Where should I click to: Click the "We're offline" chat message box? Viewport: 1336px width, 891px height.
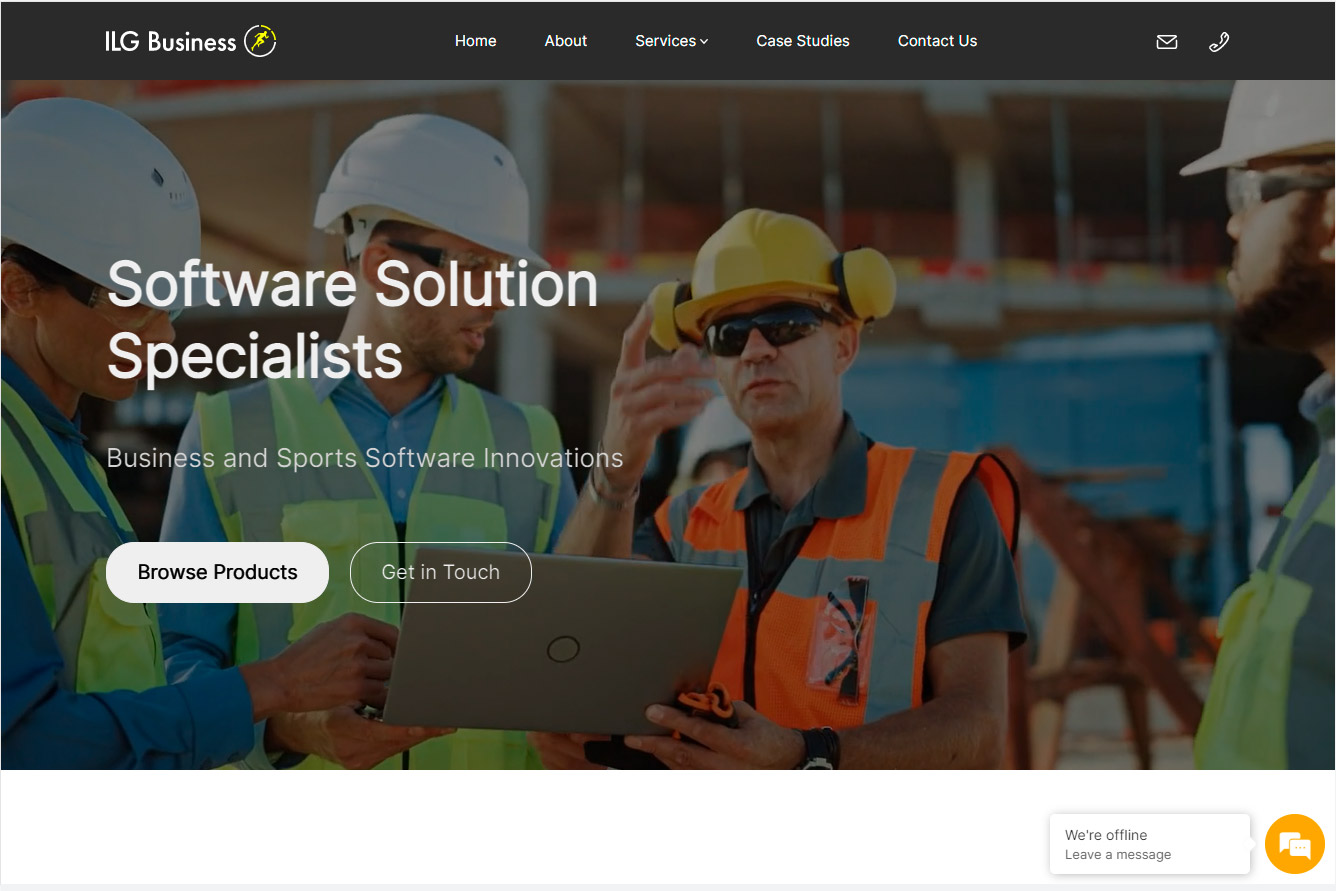1150,844
